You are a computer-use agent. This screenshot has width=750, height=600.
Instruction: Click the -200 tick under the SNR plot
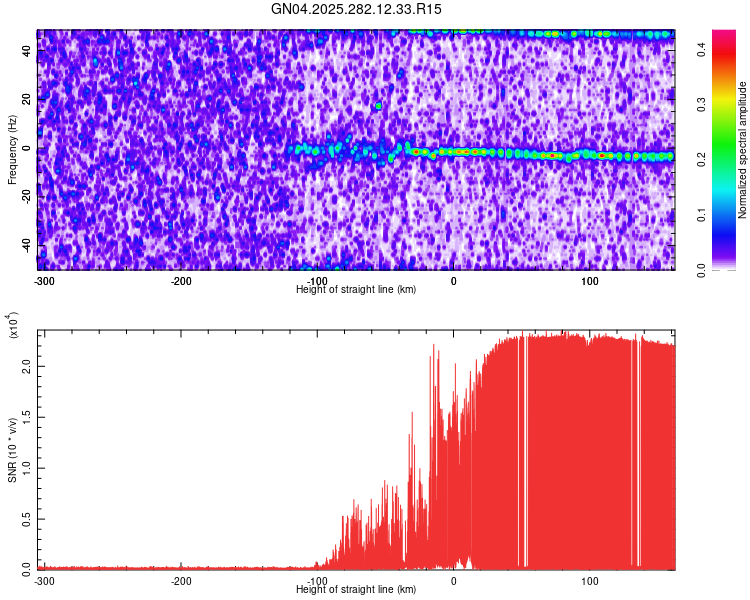(181, 581)
